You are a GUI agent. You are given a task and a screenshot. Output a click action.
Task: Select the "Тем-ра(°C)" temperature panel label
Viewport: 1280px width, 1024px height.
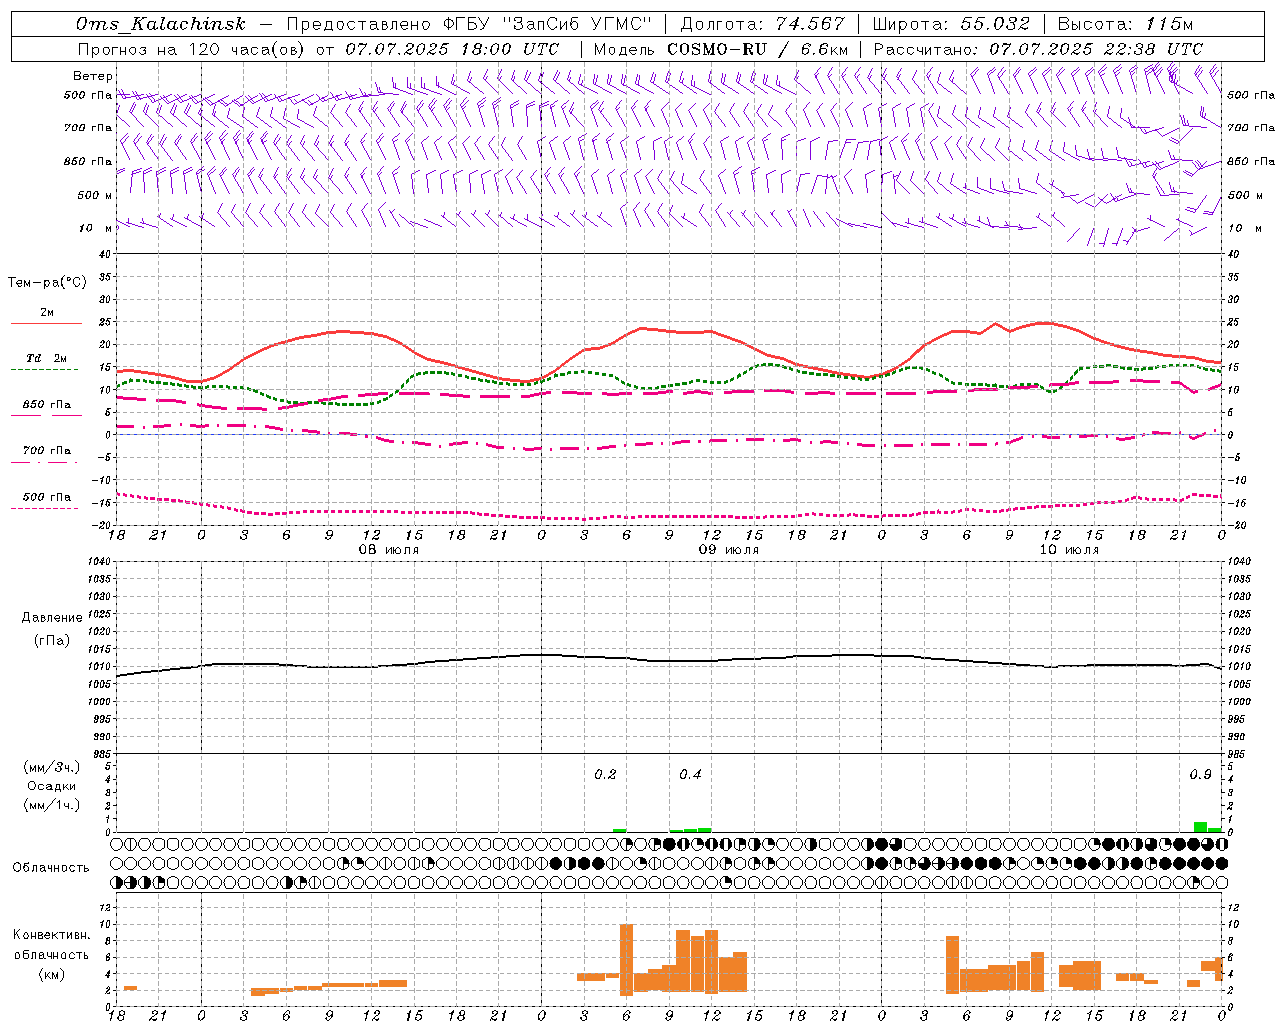click(x=47, y=283)
